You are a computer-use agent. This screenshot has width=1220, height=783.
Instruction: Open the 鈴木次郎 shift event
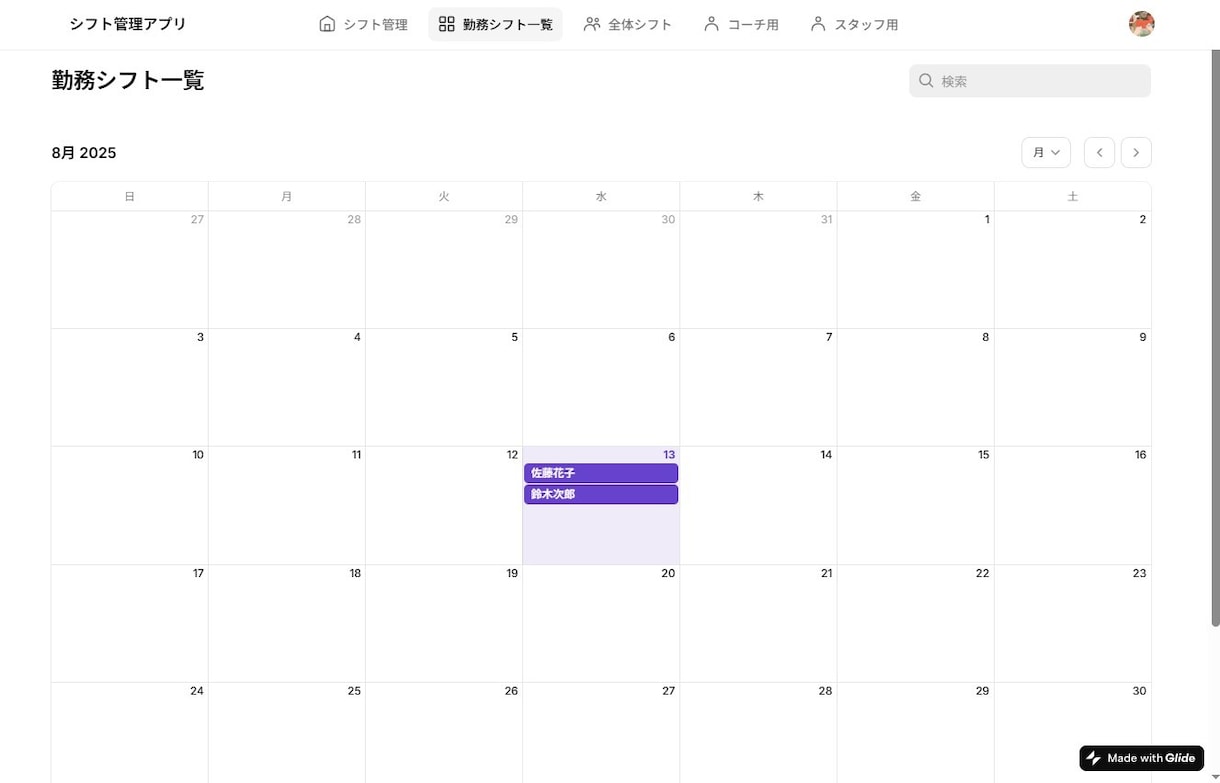point(601,494)
